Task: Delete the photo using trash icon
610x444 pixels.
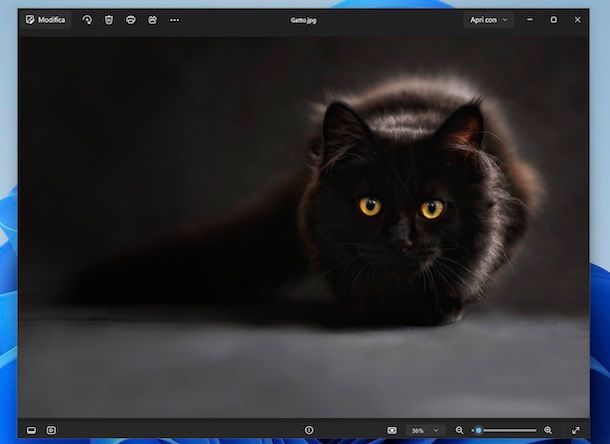Action: click(109, 20)
